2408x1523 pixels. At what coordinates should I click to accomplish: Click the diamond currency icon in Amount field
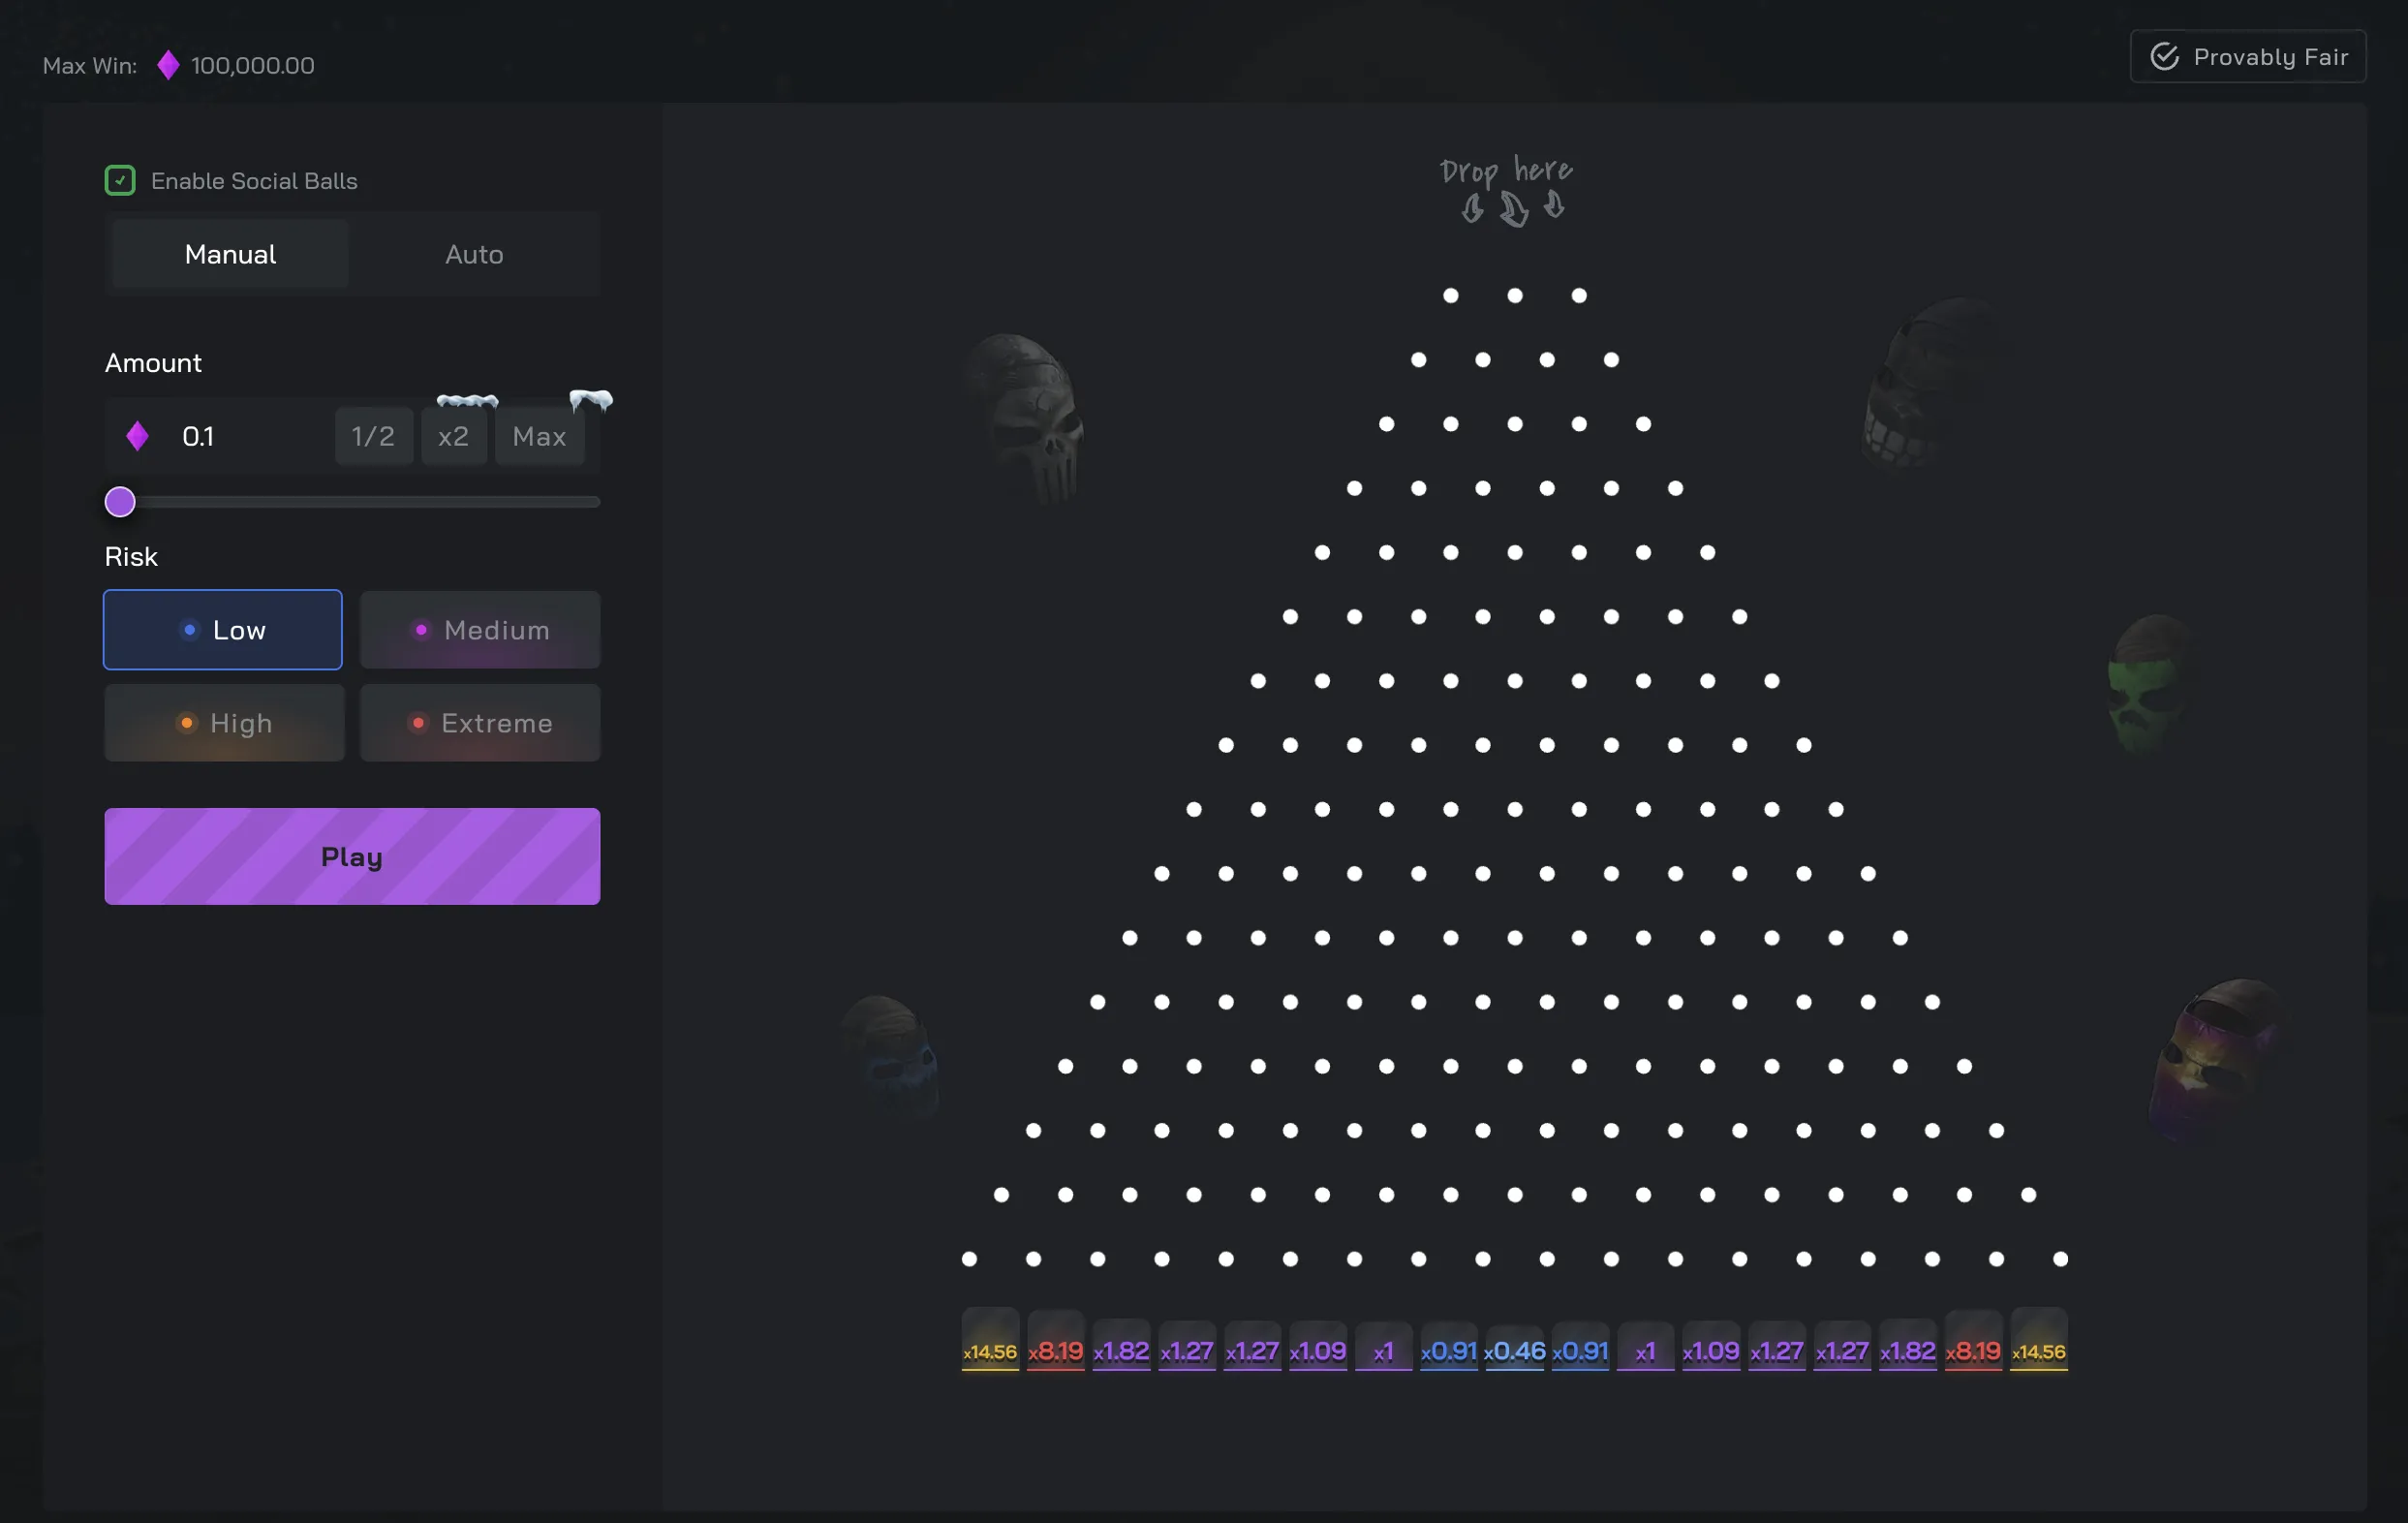[x=138, y=436]
